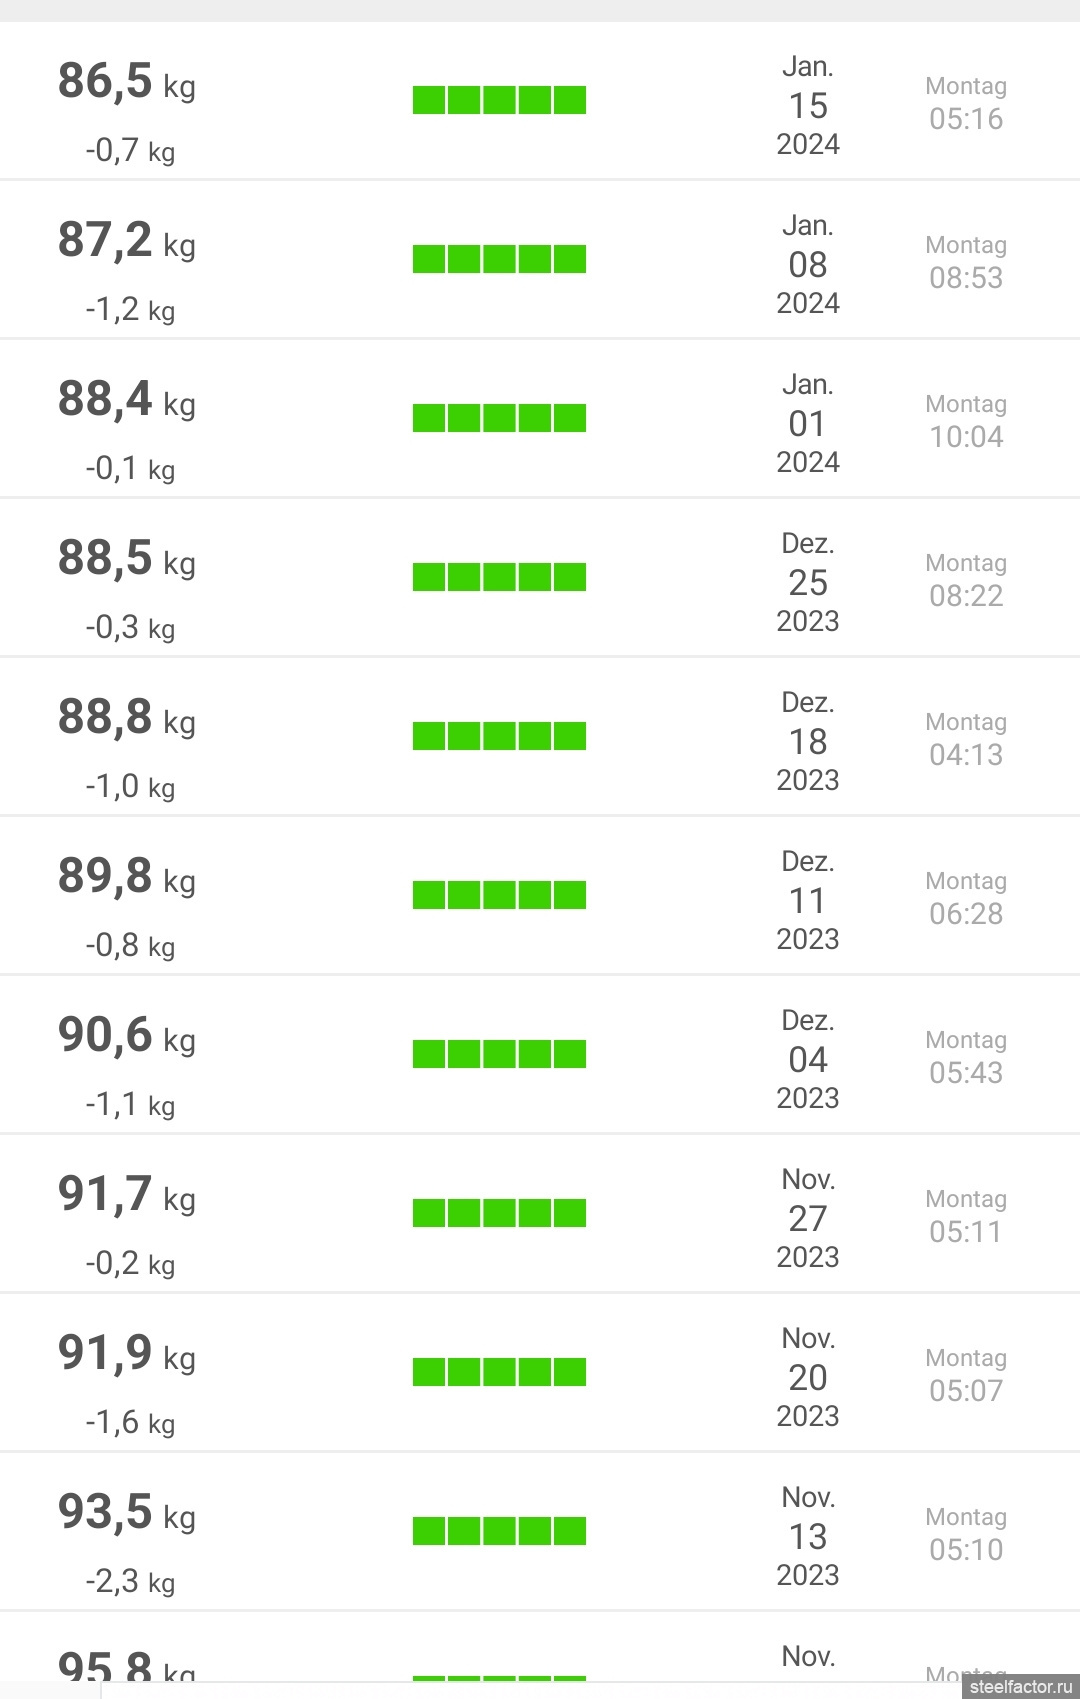Select the Montag 05:10 timestamp
1080x1699 pixels.
coord(966,1534)
